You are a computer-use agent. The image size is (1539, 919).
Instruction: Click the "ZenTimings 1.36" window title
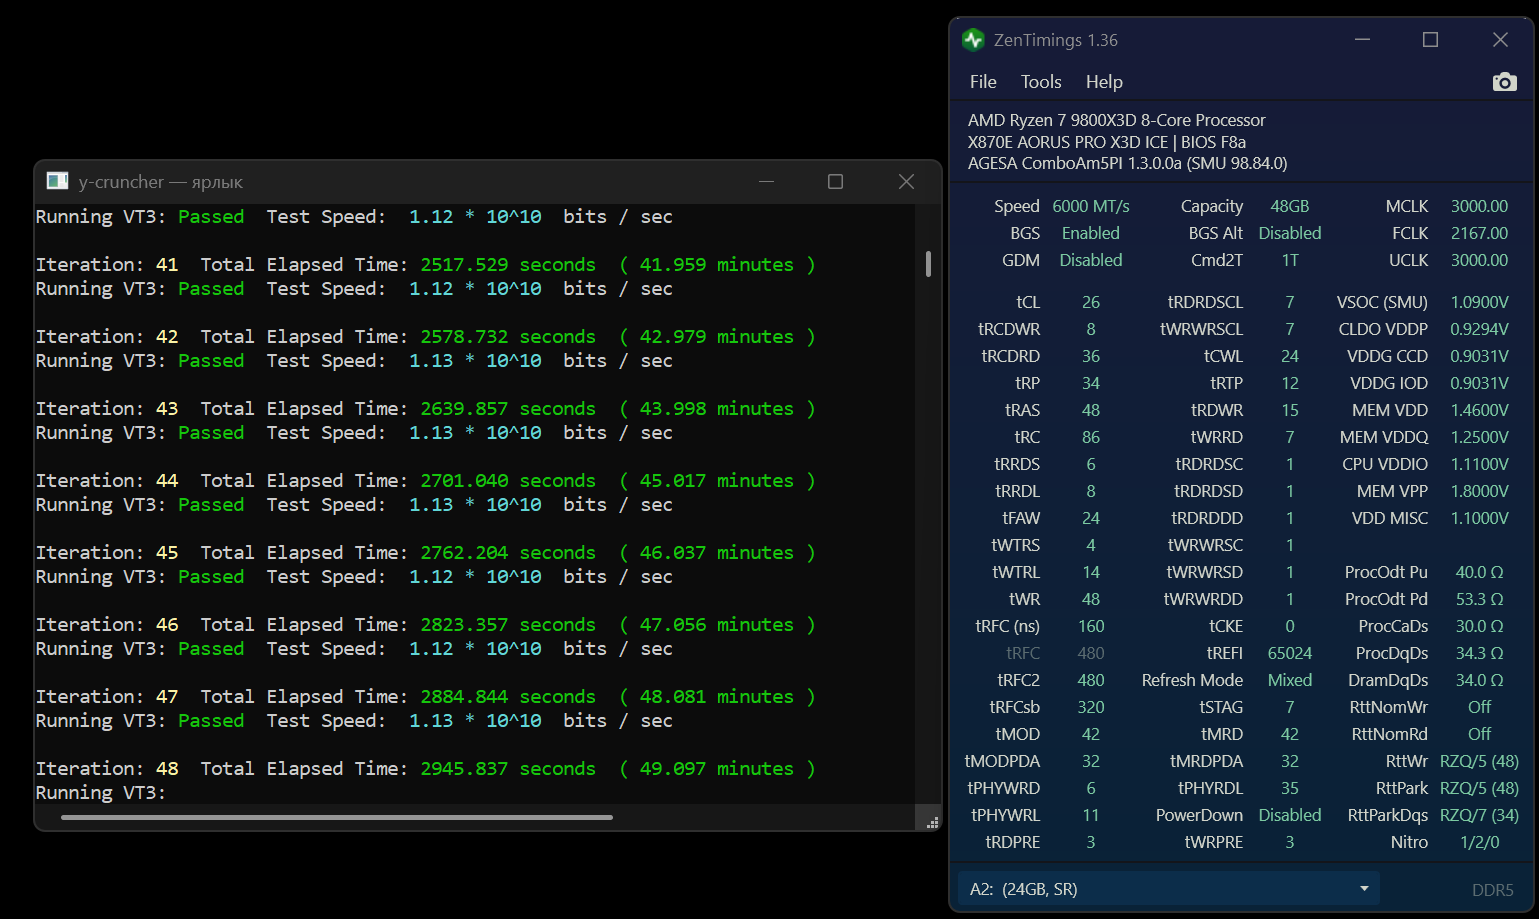click(x=1056, y=40)
